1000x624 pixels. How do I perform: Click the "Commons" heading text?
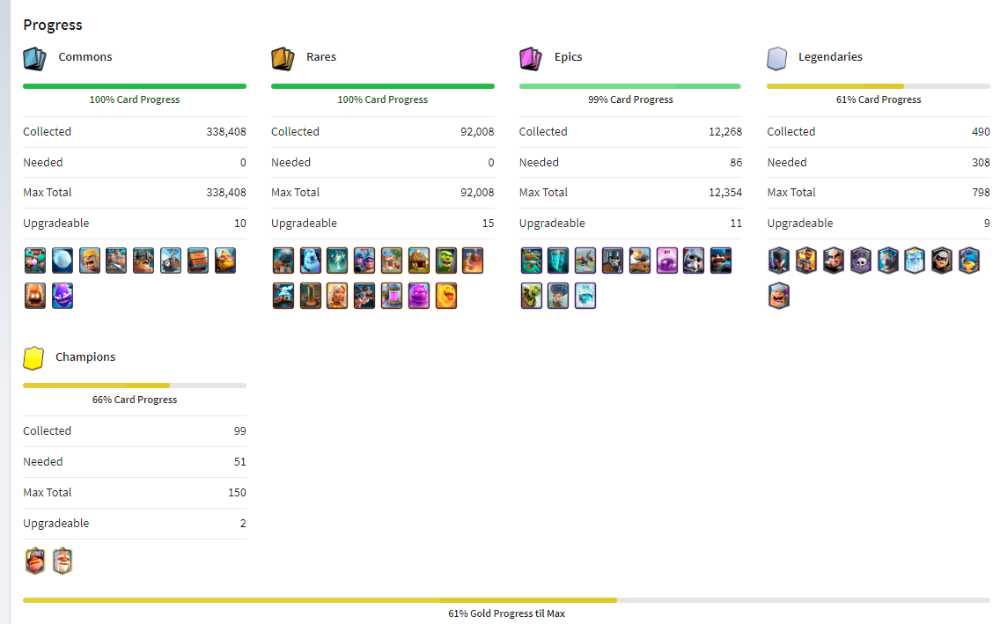pyautogui.click(x=85, y=57)
